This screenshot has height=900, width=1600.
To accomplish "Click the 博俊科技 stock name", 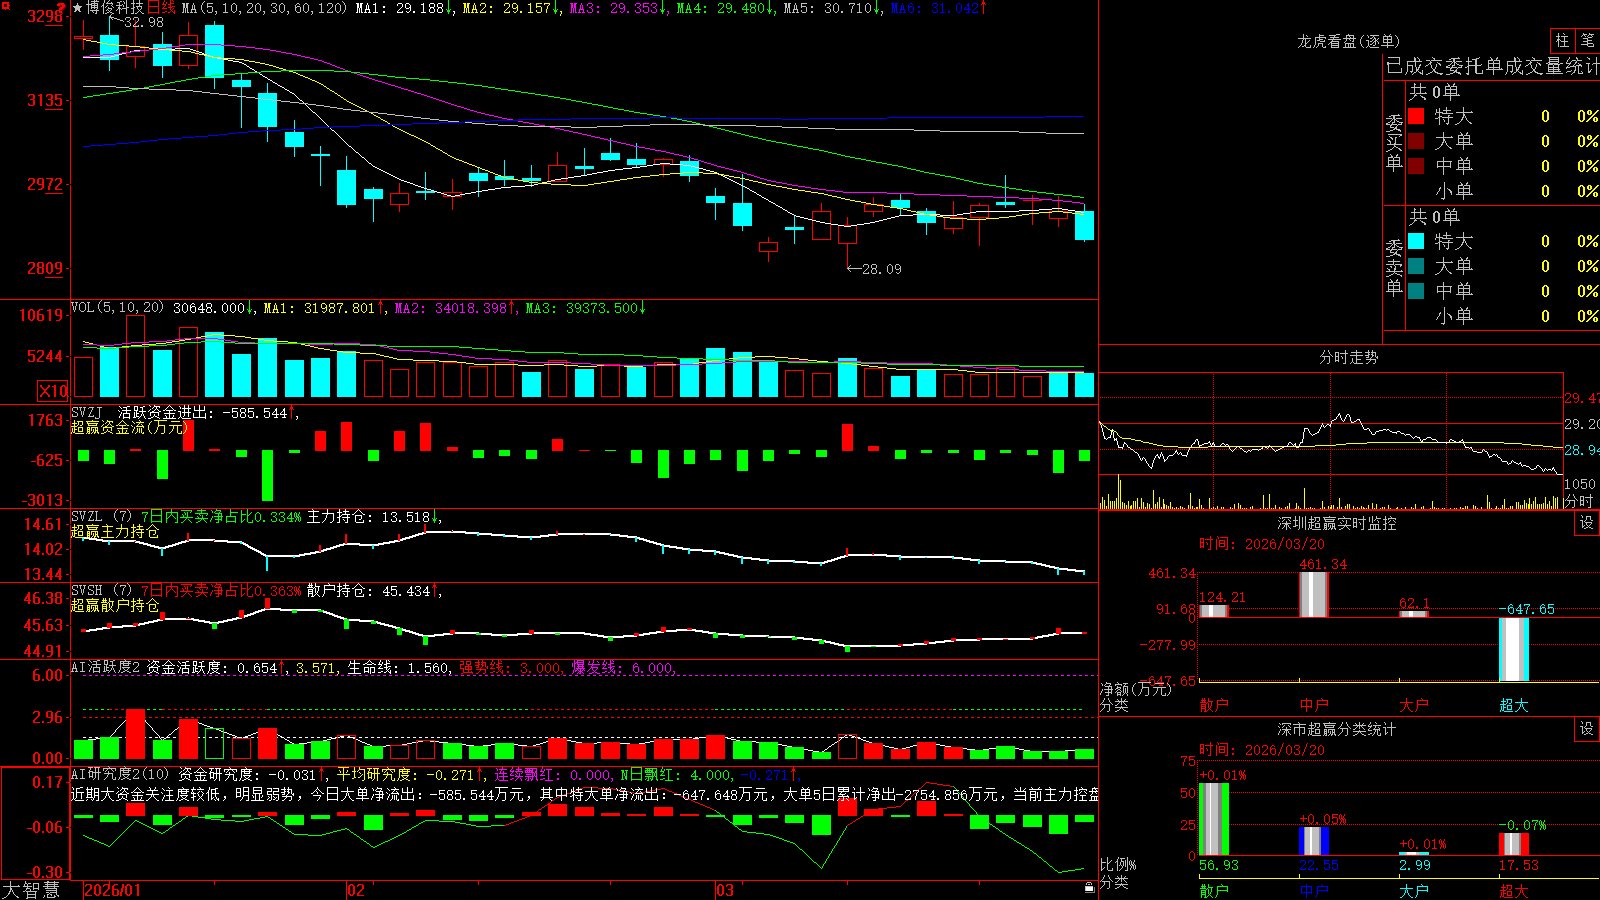I will 115,8.
